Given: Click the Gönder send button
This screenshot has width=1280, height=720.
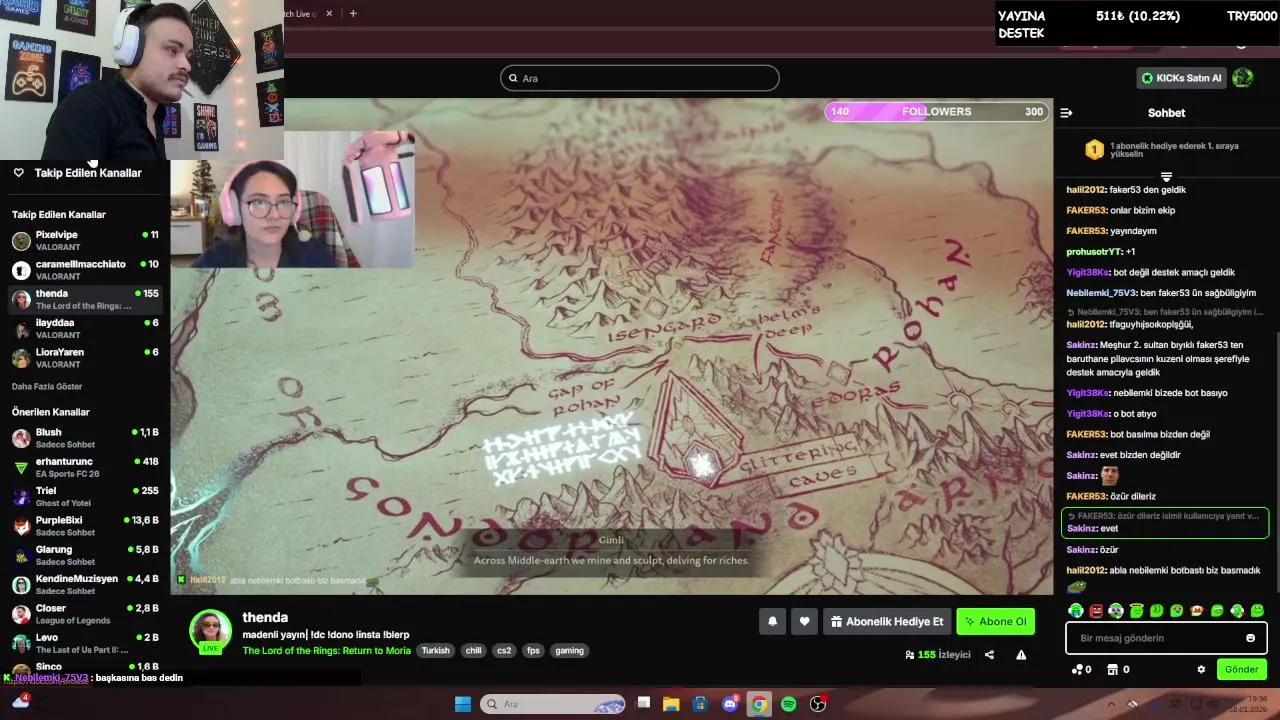Looking at the screenshot, I should [x=1242, y=670].
